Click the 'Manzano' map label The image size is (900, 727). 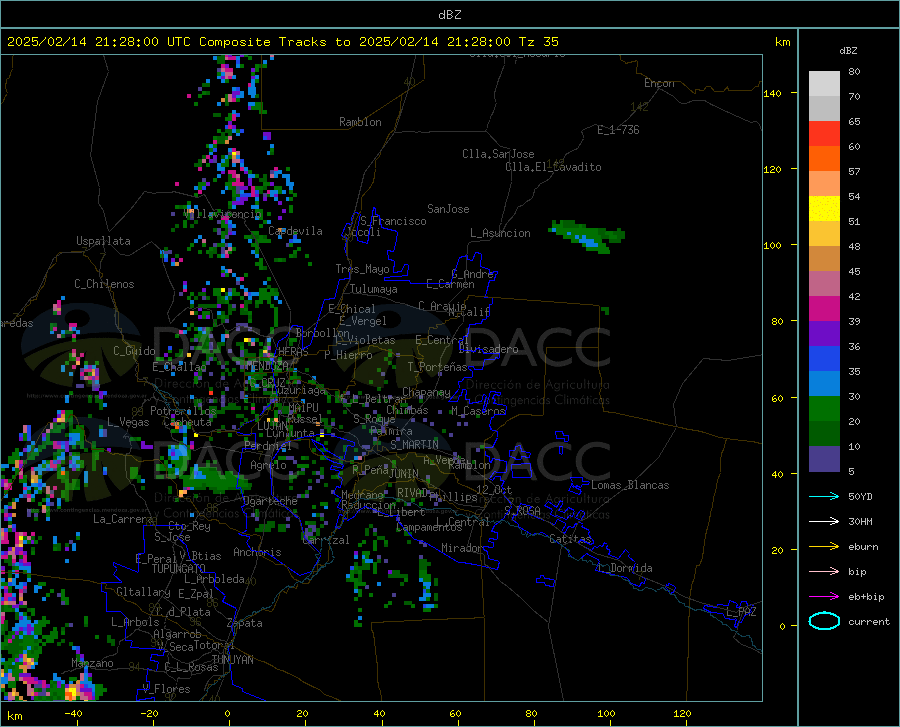click(92, 663)
